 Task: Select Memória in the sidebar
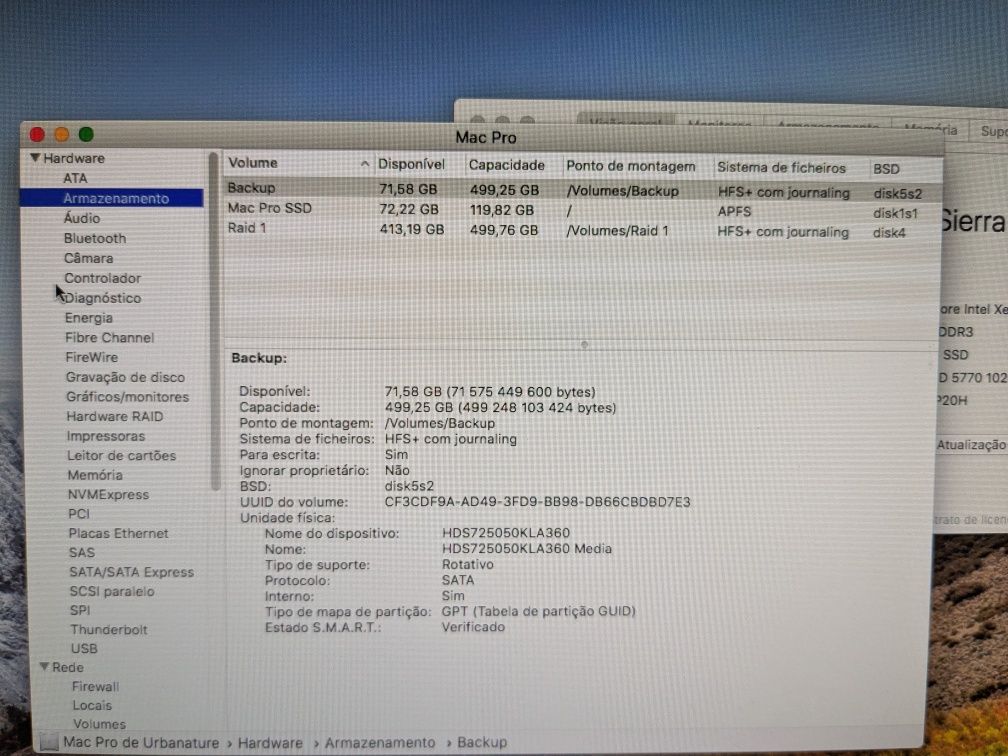(x=95, y=474)
